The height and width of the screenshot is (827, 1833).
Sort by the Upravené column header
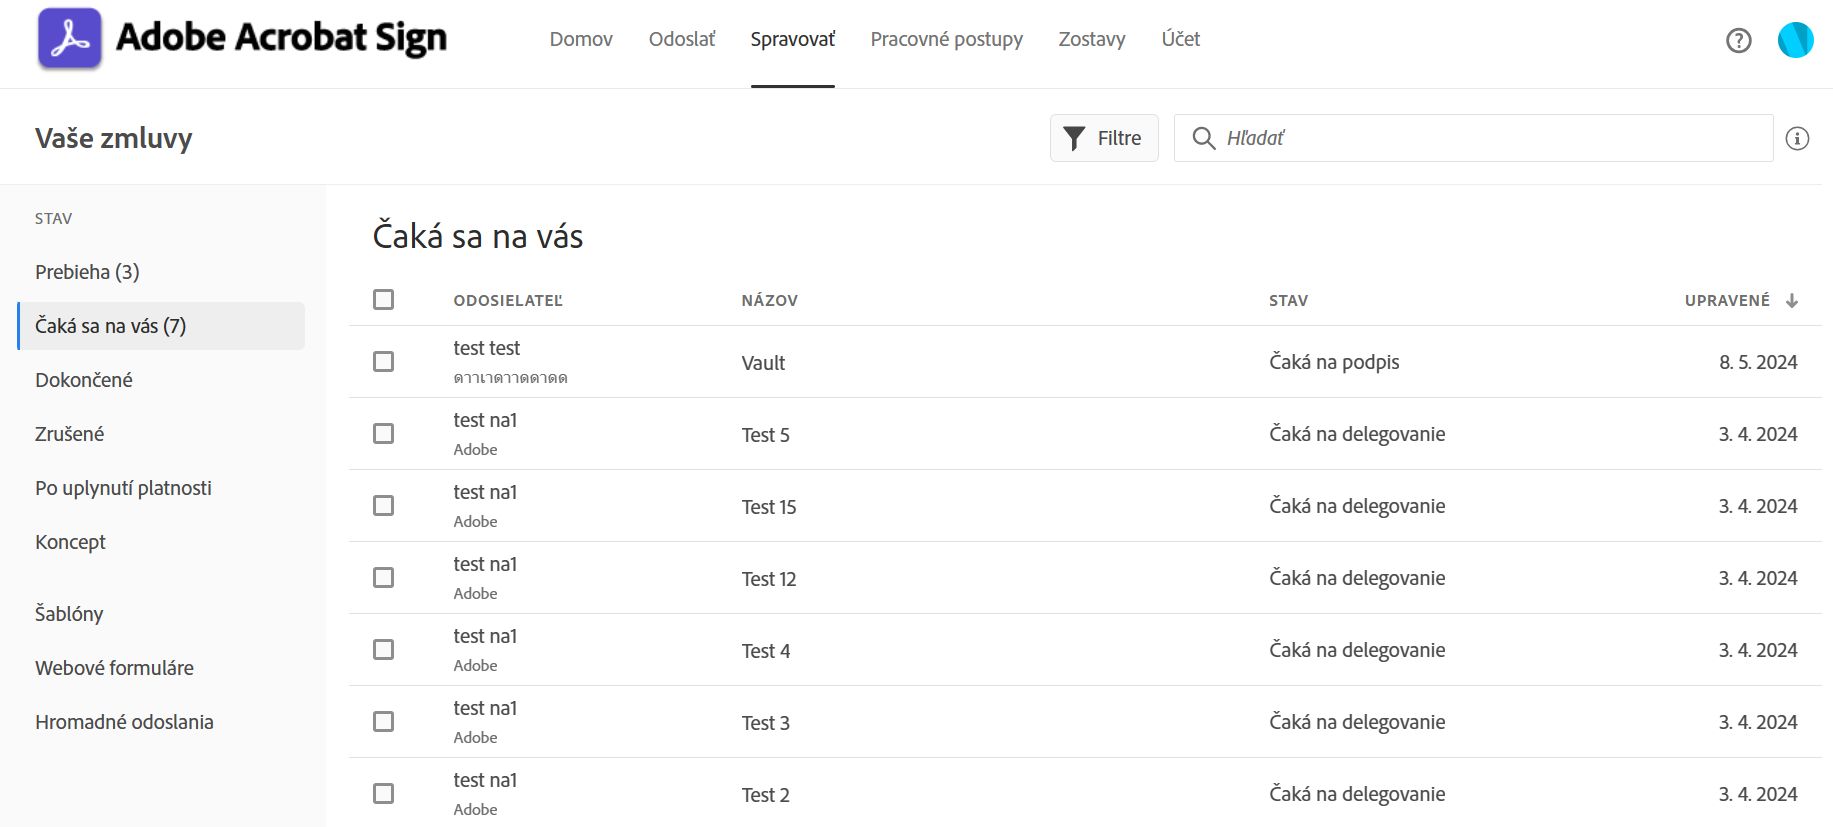(x=1726, y=300)
